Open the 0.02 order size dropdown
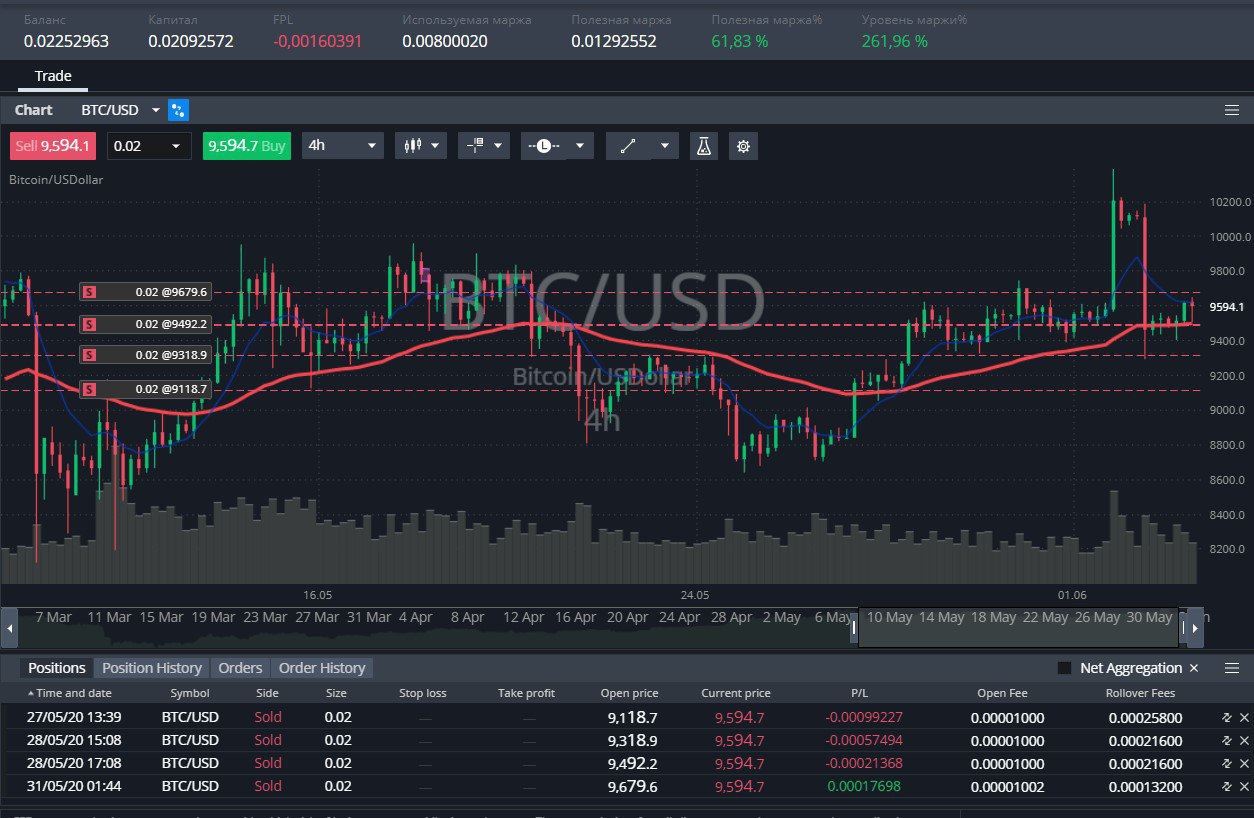Screen dimensions: 1254x818 (x=149, y=146)
